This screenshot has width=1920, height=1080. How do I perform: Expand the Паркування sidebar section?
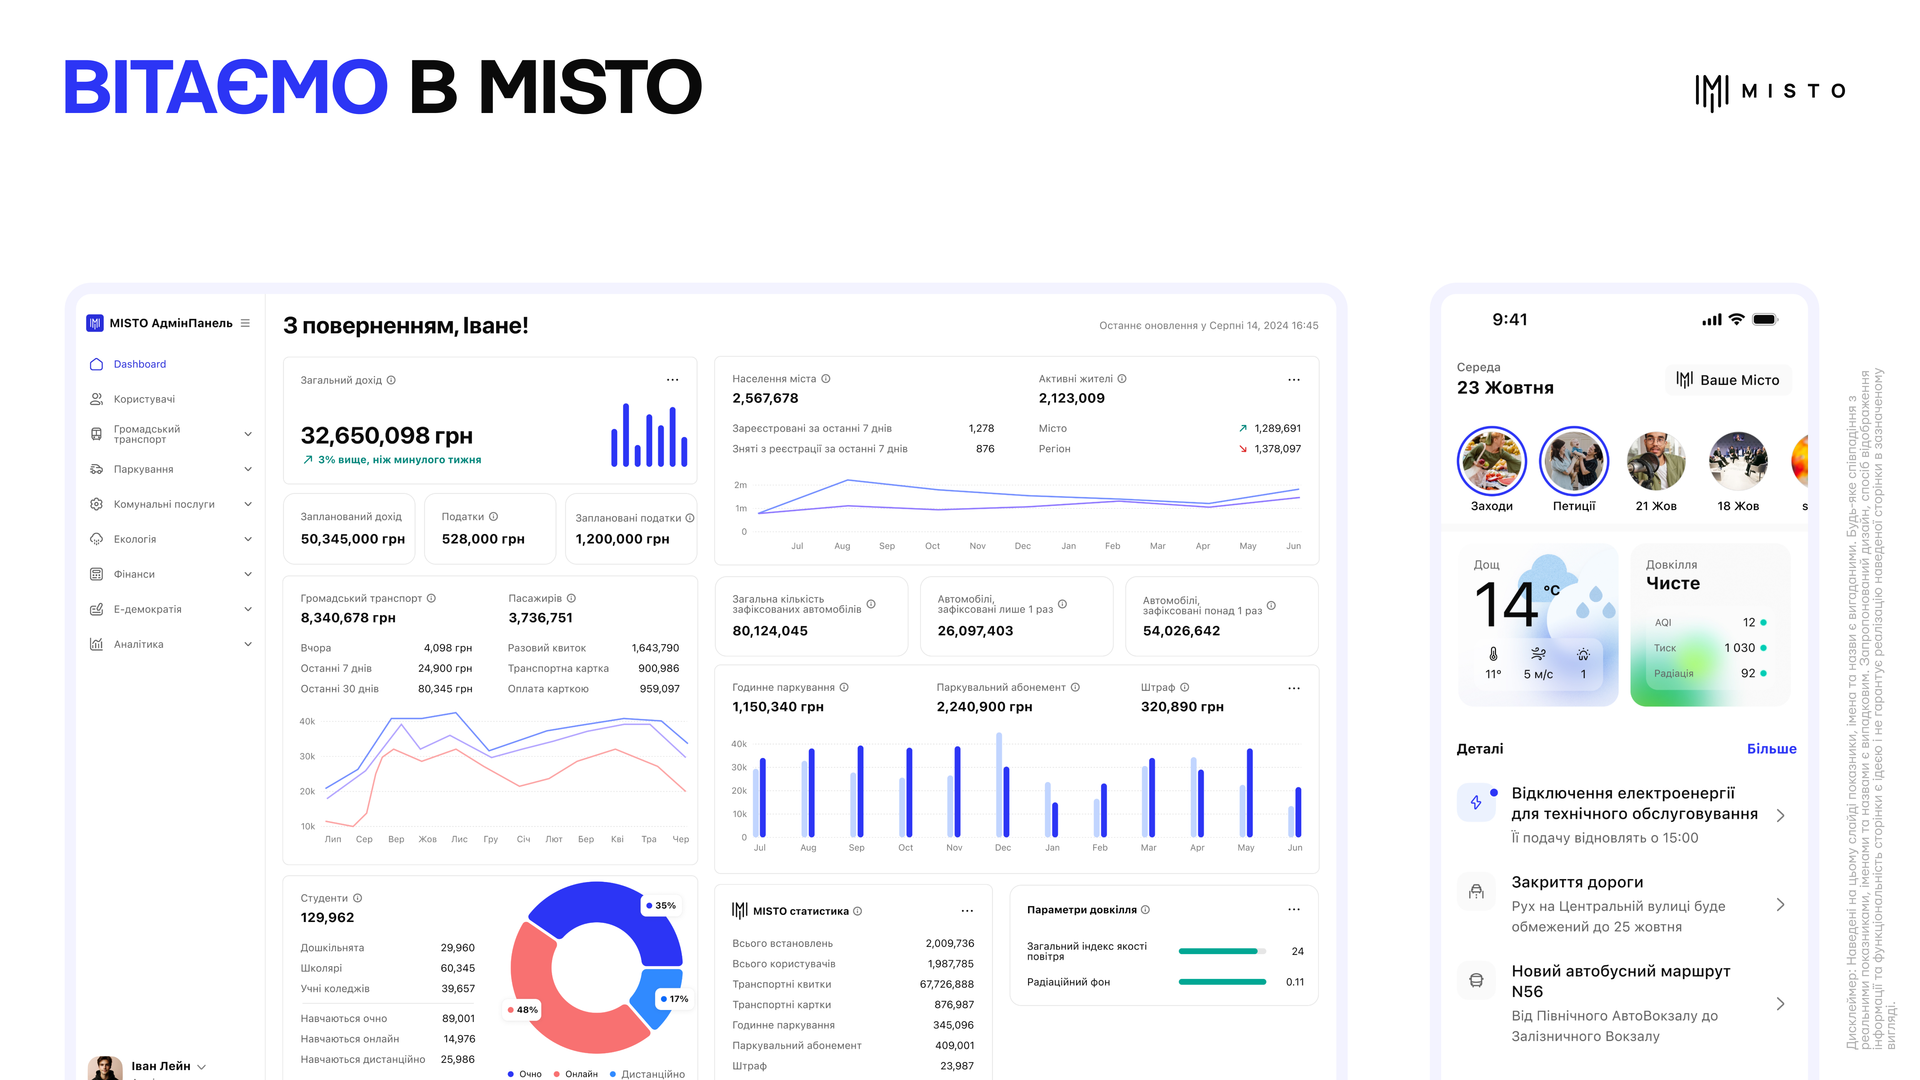pyautogui.click(x=248, y=469)
